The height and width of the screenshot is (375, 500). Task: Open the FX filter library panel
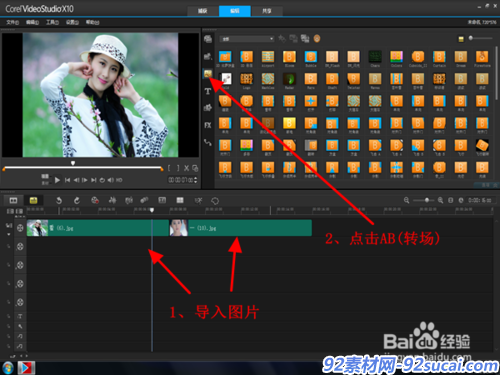[208, 125]
